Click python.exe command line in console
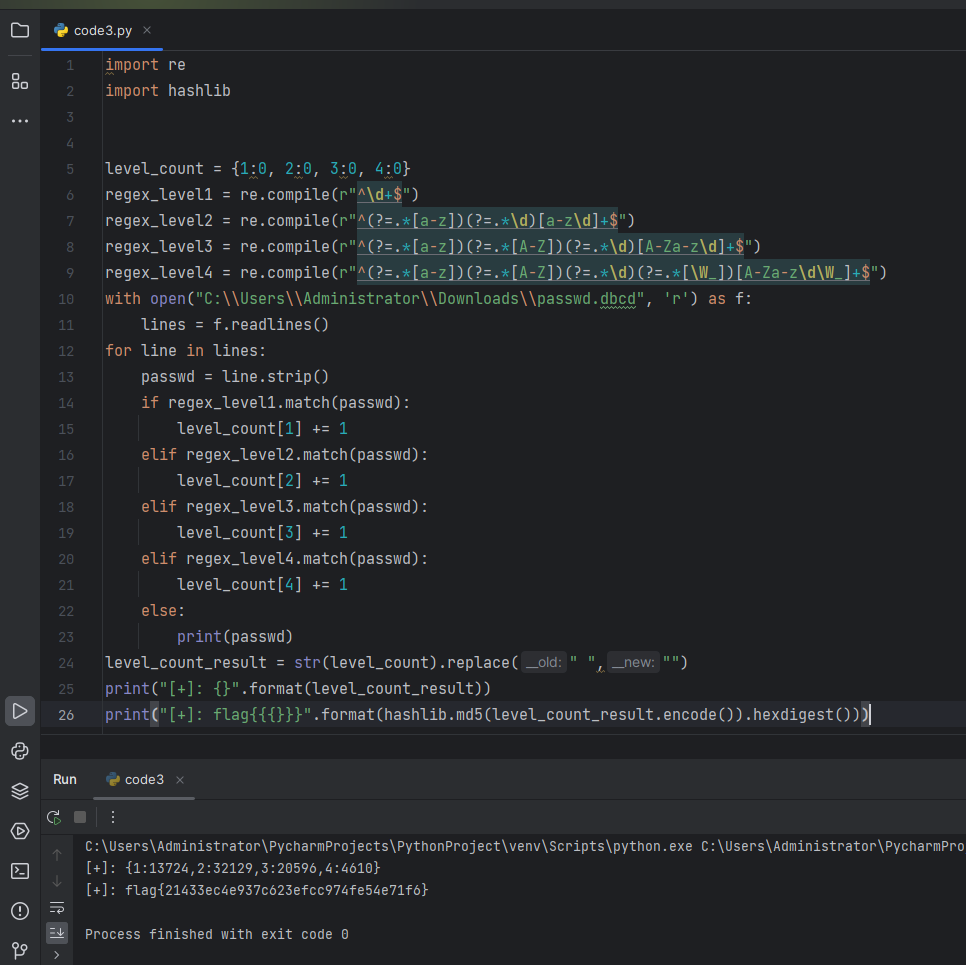The width and height of the screenshot is (966, 965). click(524, 847)
